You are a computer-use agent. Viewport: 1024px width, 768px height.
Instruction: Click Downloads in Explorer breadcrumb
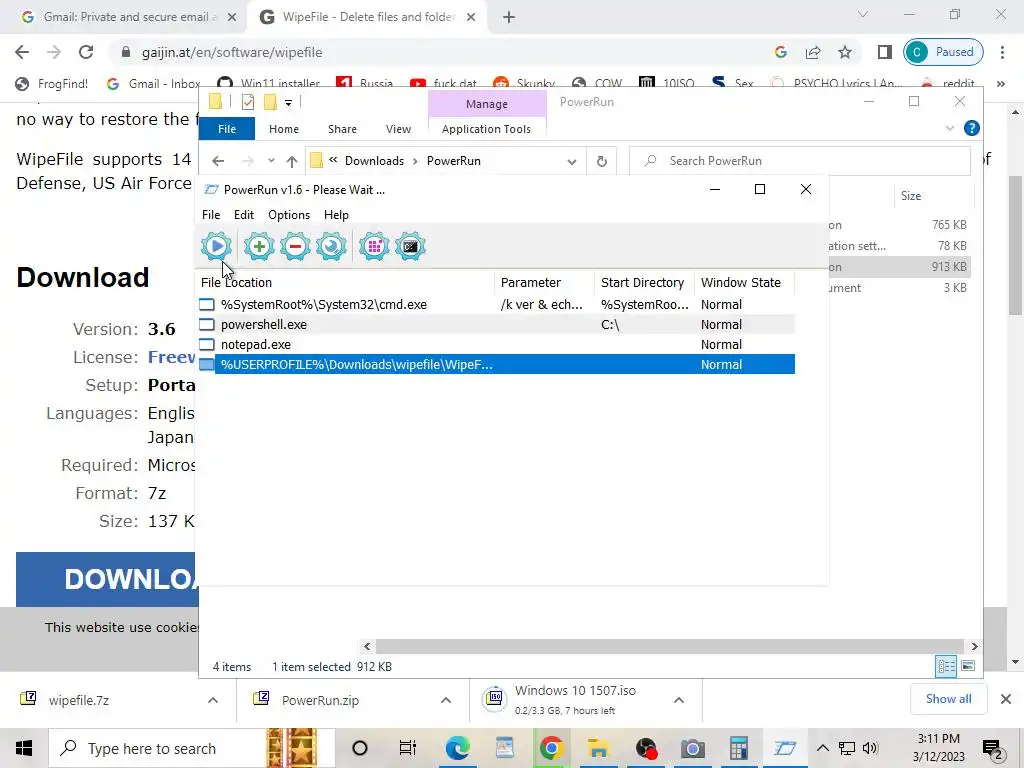(x=374, y=161)
